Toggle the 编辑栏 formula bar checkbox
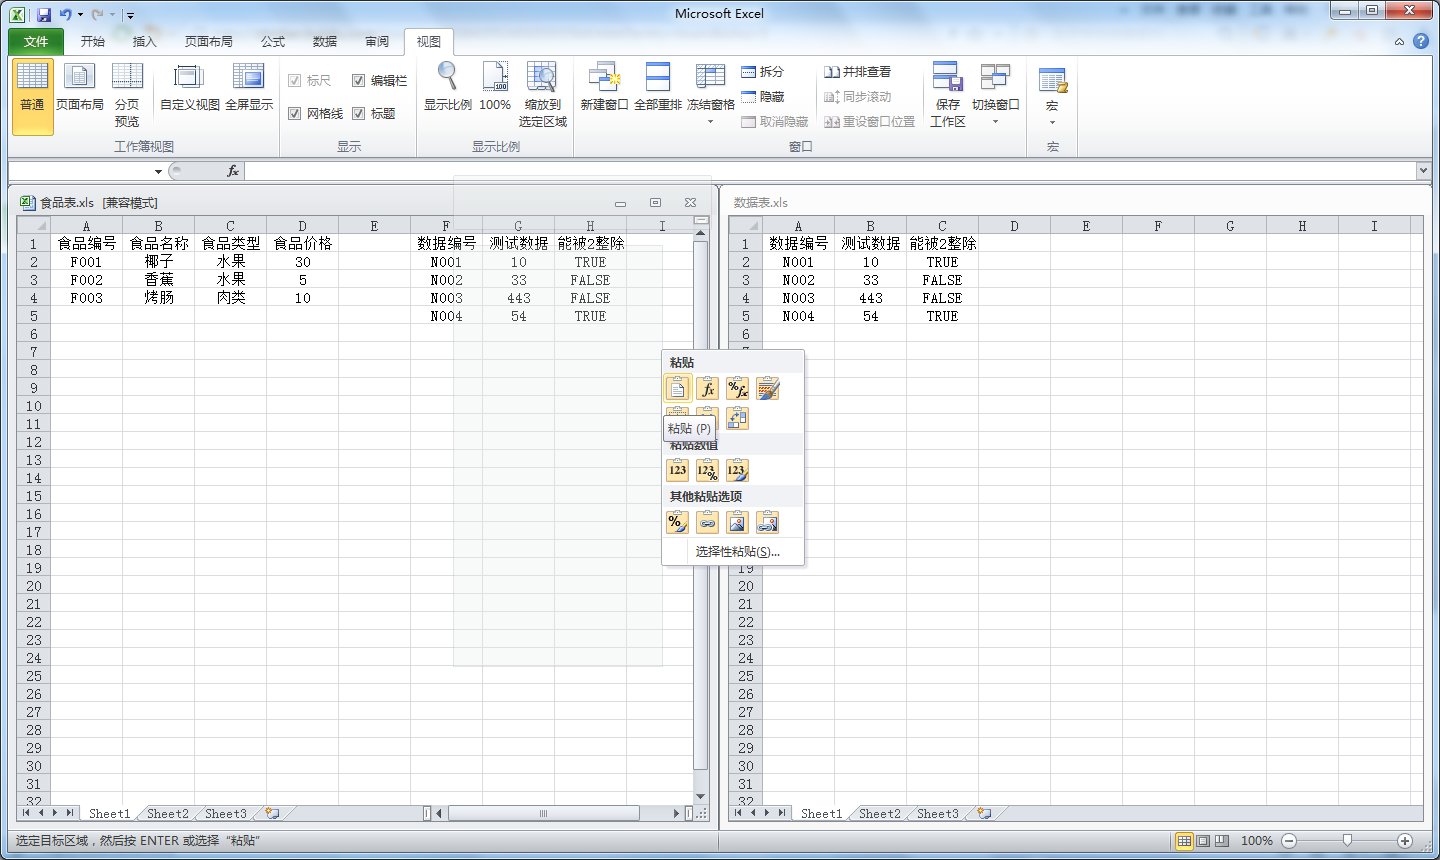Viewport: 1440px width, 860px height. coord(358,81)
